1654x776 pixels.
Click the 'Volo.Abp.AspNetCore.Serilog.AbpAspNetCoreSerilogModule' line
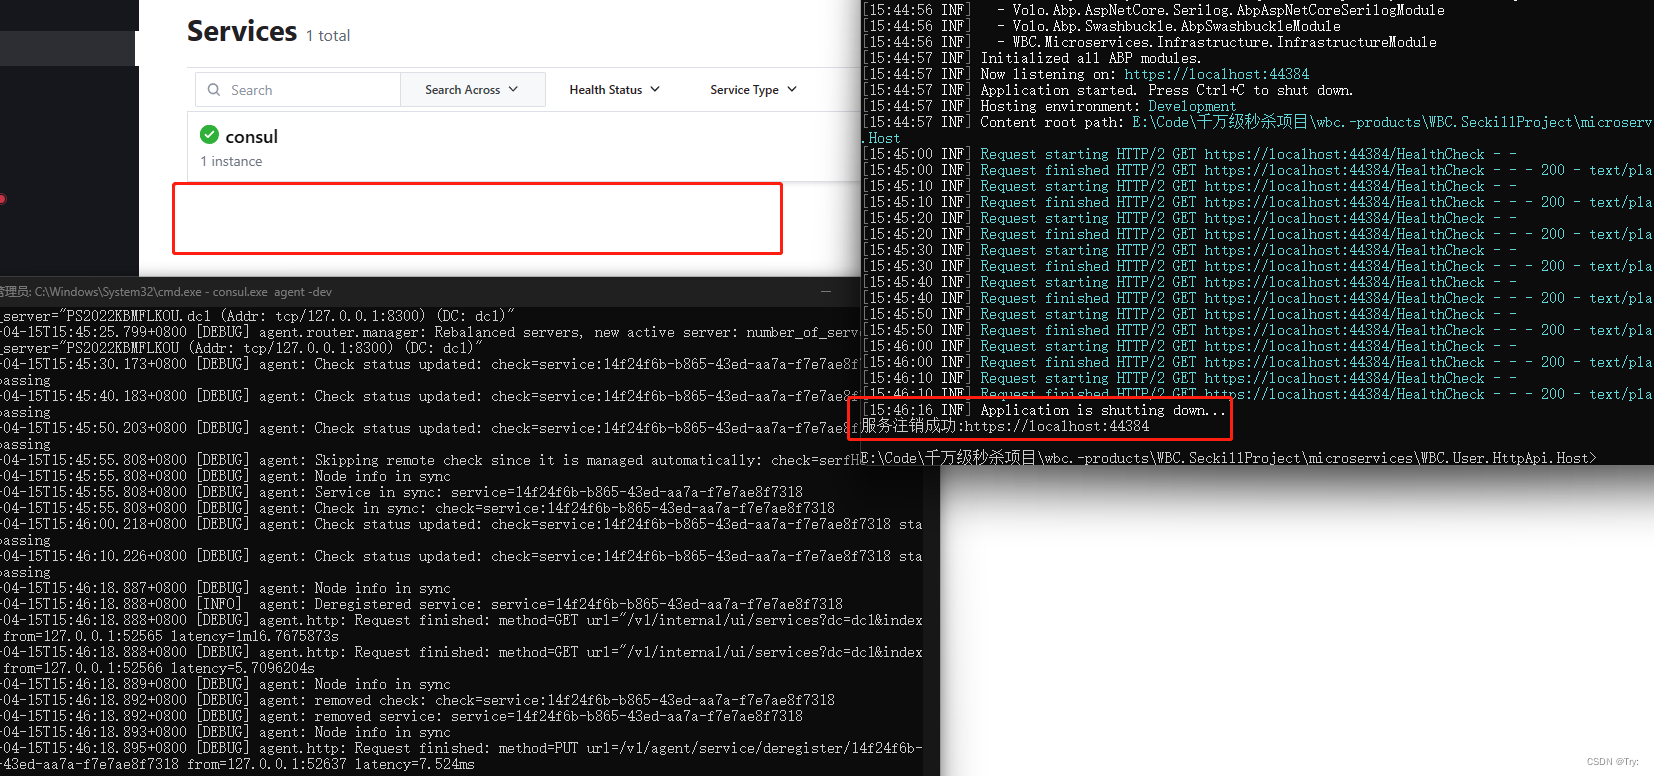point(1154,10)
